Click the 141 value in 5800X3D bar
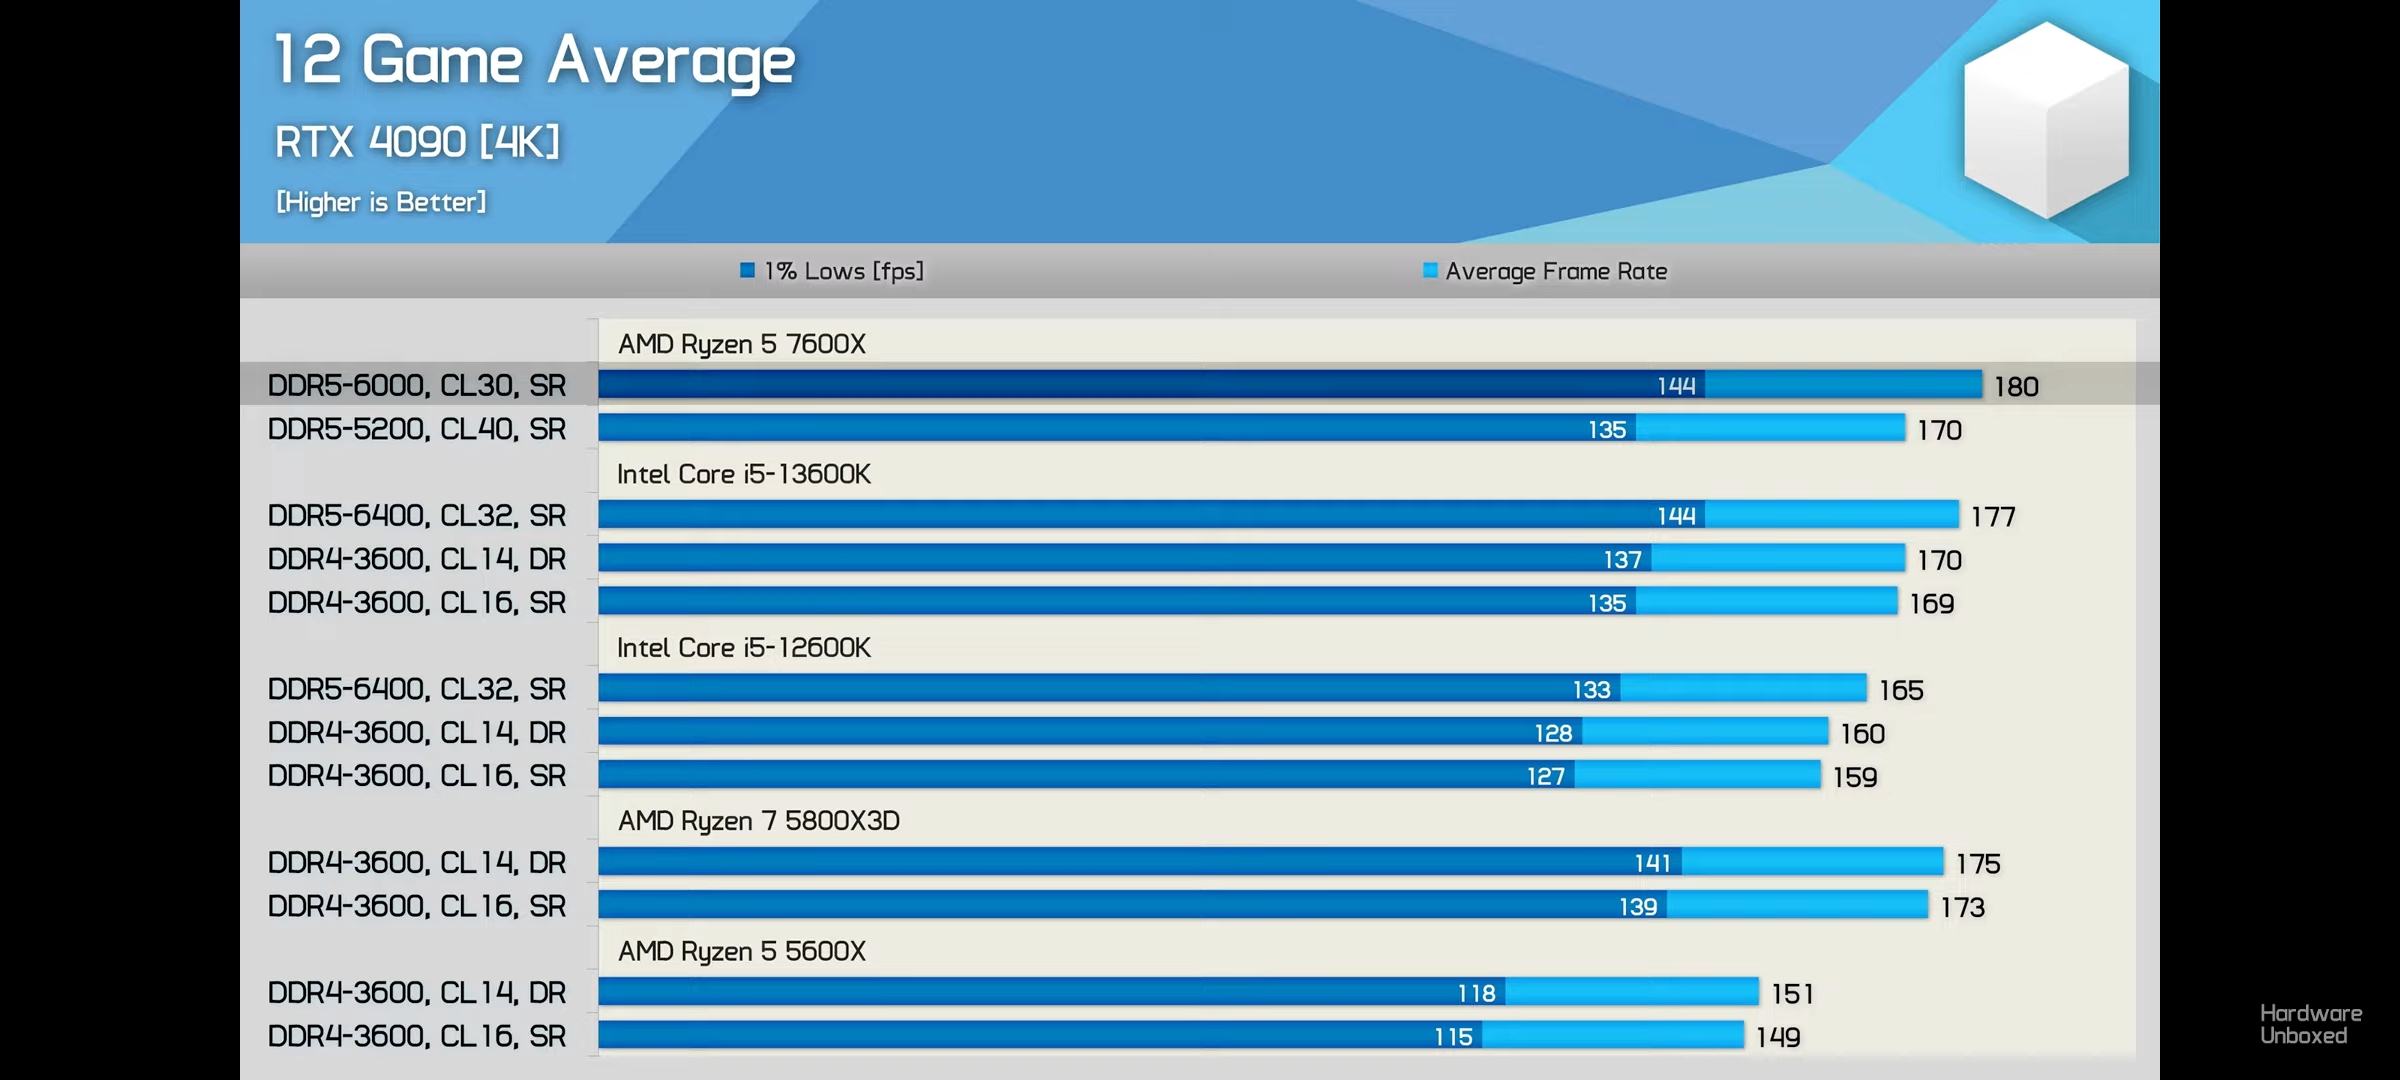This screenshot has height=1080, width=2400. coord(1652,863)
